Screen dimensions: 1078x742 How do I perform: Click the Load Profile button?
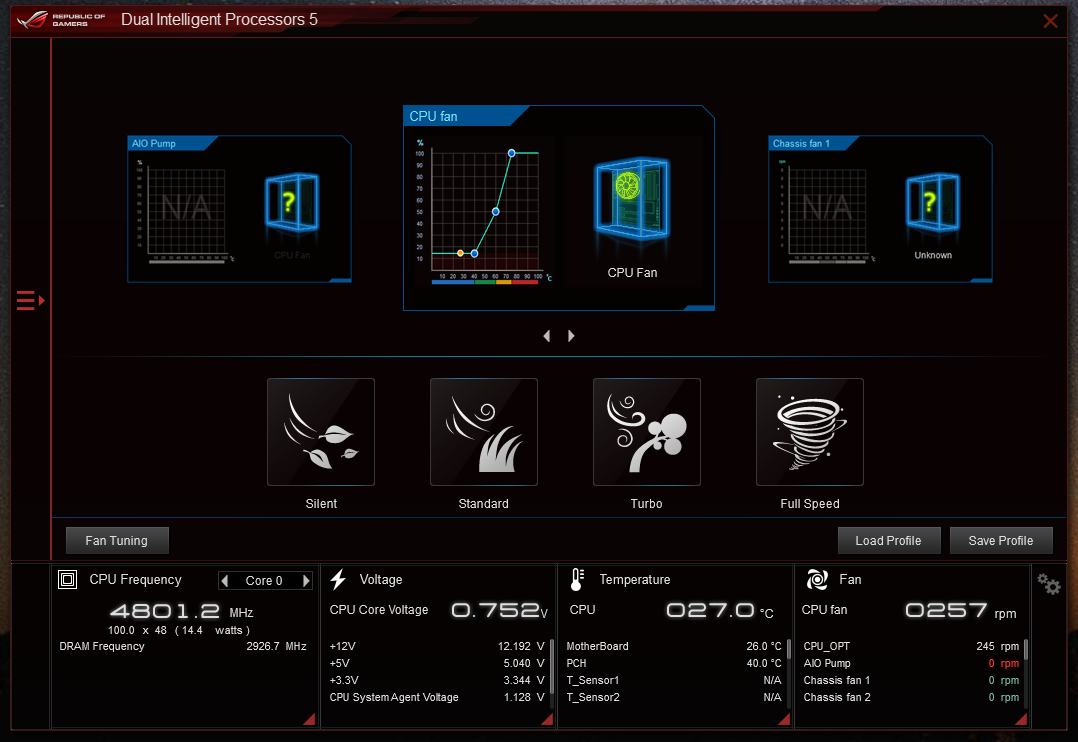pyautogui.click(x=889, y=541)
